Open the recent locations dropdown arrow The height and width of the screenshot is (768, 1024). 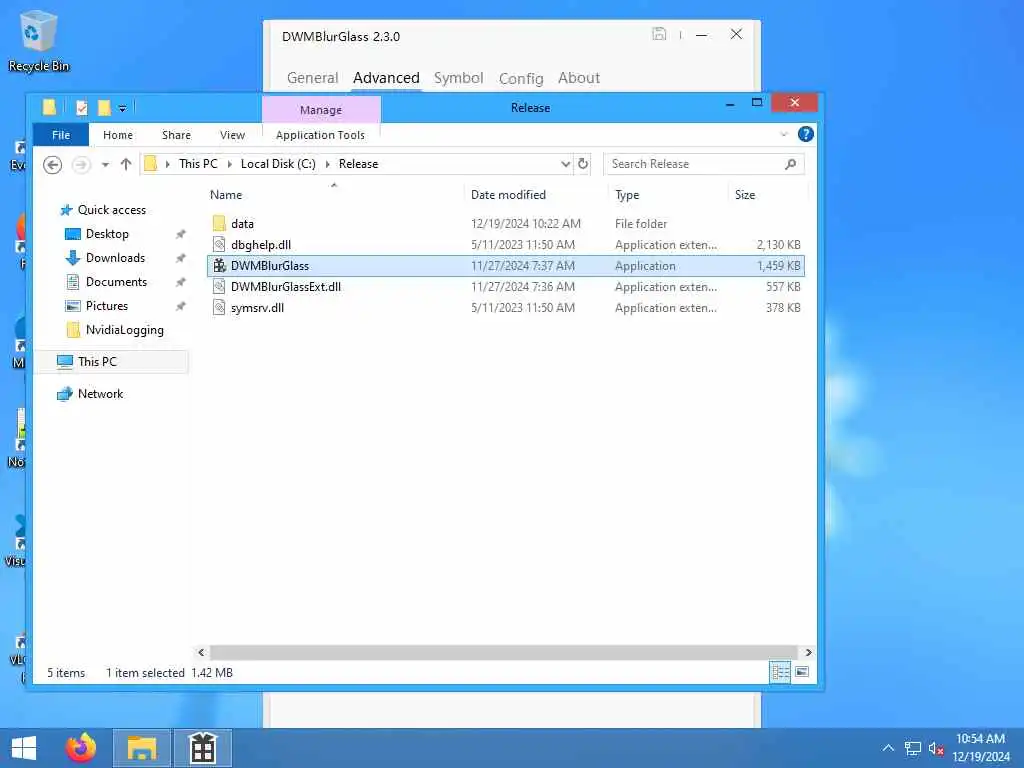pos(105,165)
